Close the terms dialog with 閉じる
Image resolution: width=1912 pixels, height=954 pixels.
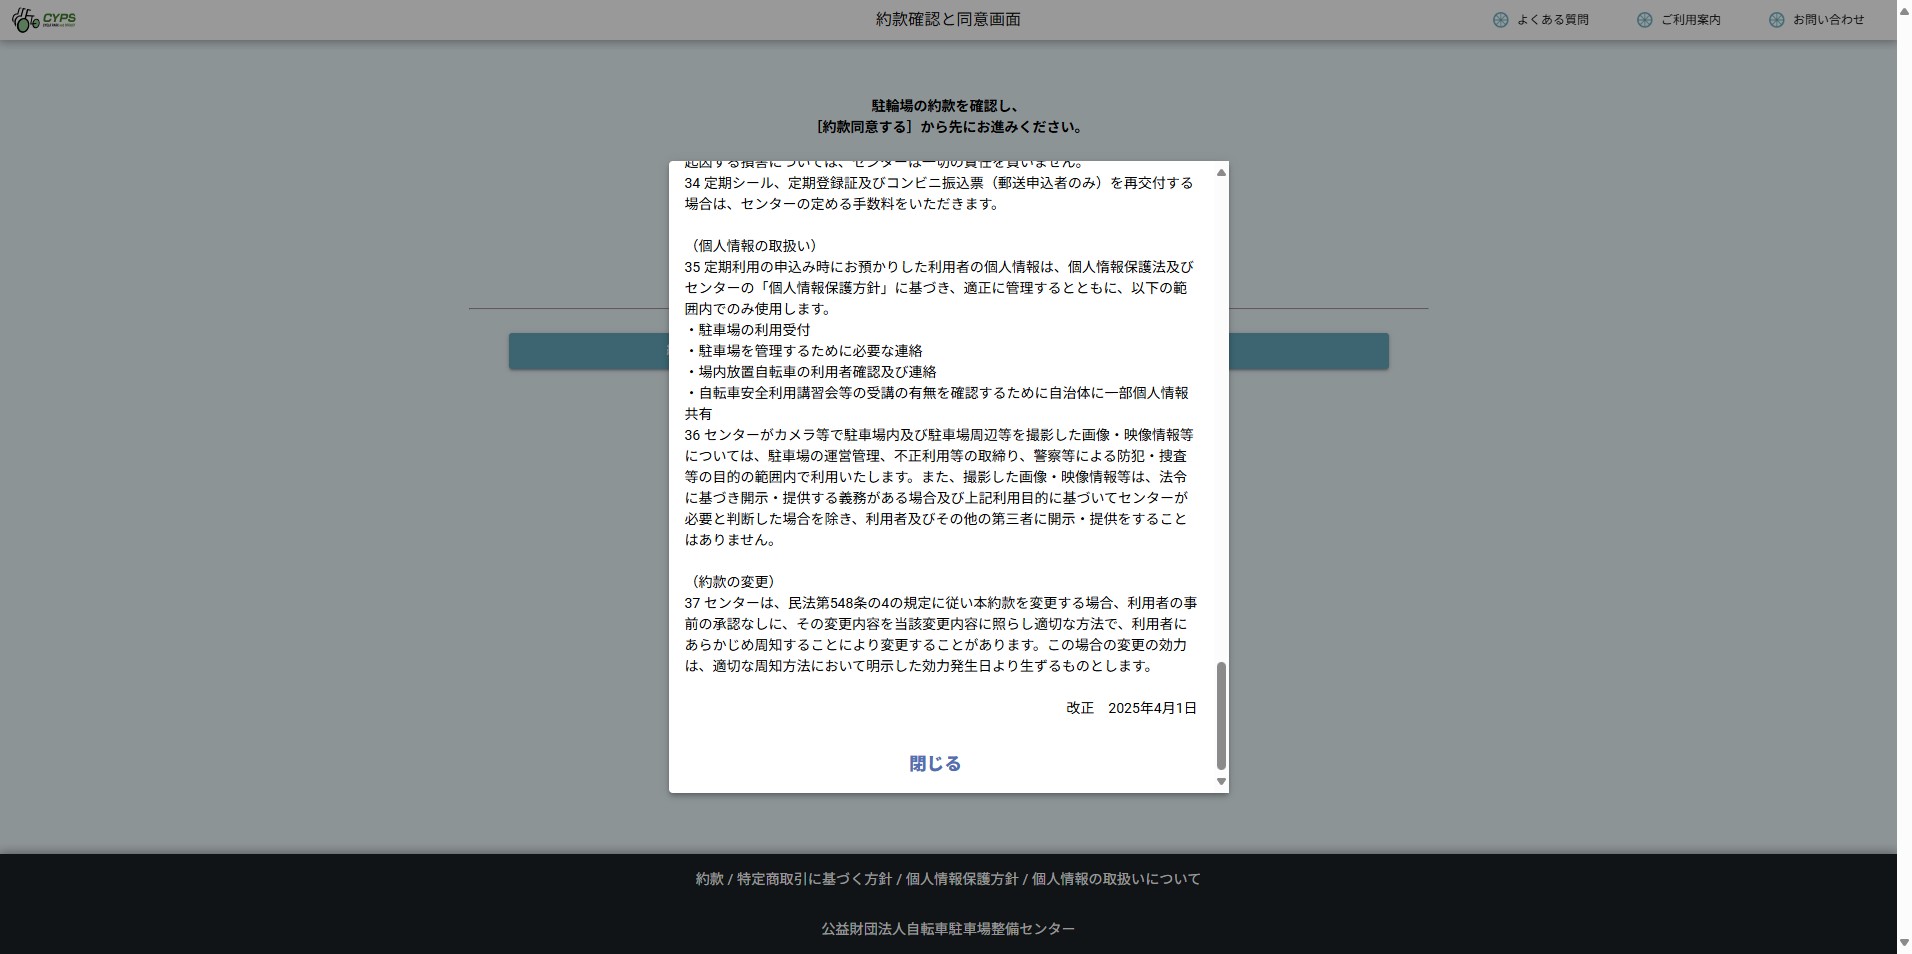[935, 764]
